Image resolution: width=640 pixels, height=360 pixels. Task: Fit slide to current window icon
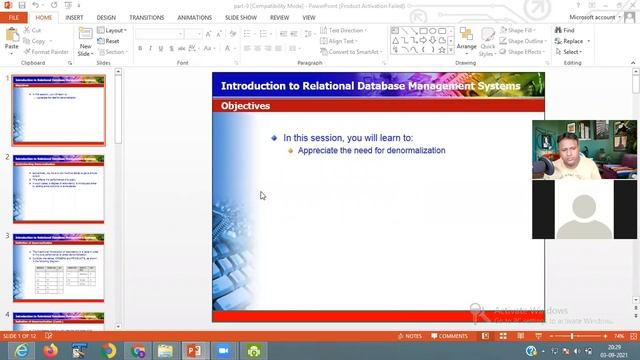pyautogui.click(x=633, y=336)
